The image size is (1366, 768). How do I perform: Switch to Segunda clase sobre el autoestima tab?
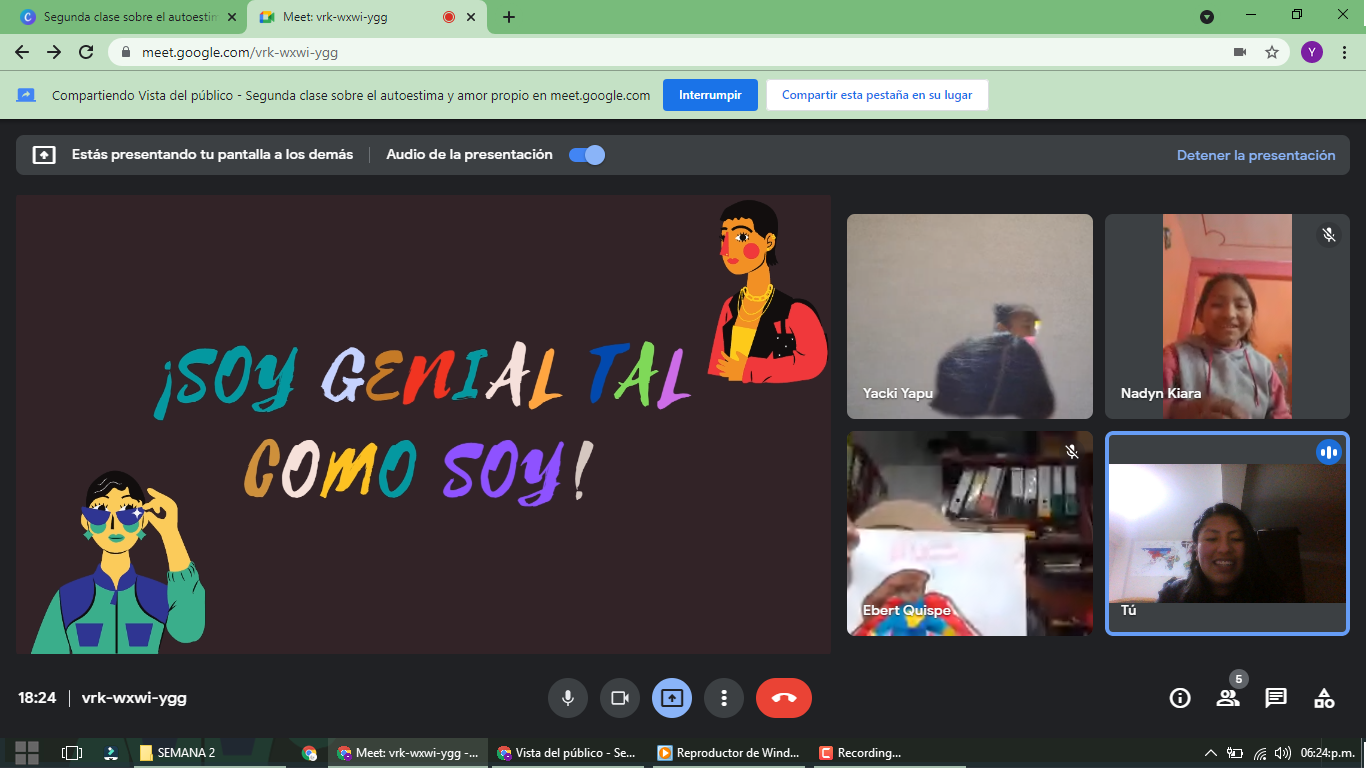click(x=130, y=17)
